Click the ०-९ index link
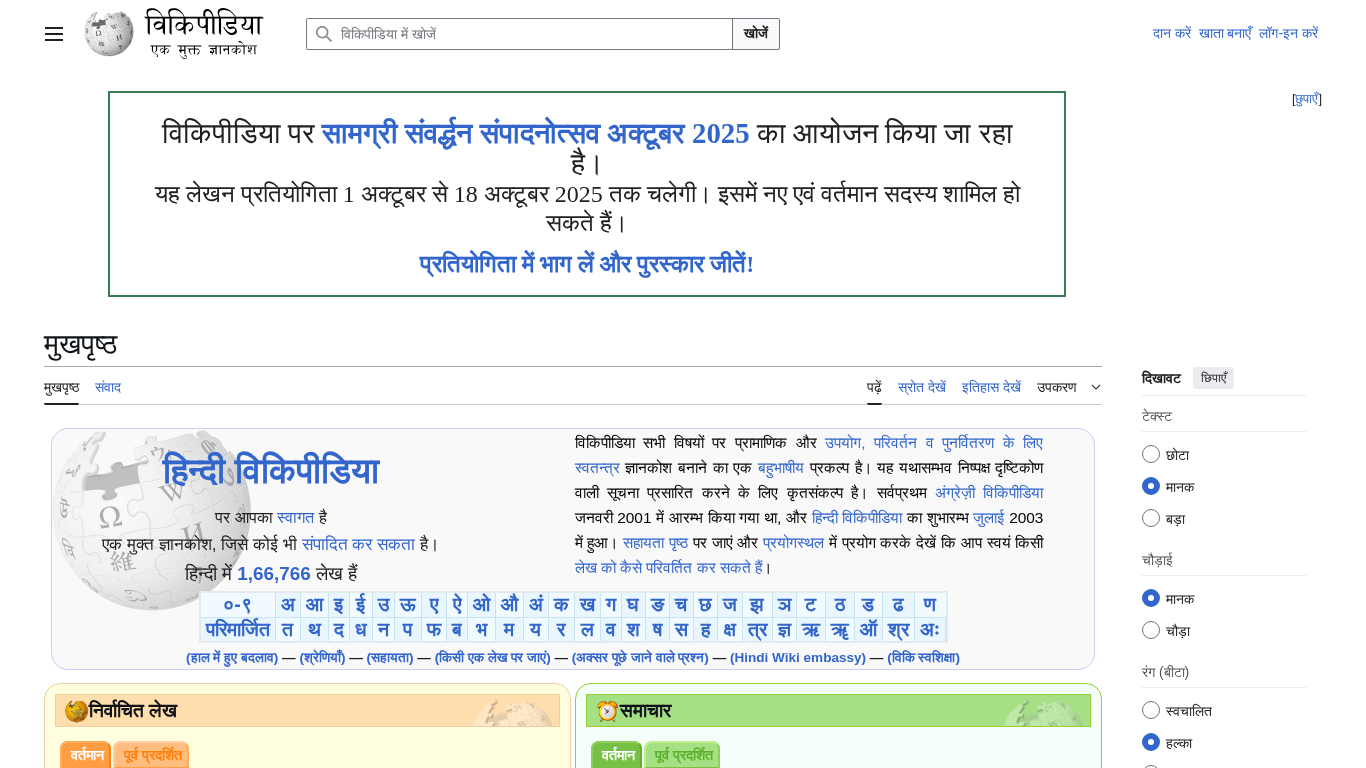The width and height of the screenshot is (1366, 768). (x=238, y=604)
